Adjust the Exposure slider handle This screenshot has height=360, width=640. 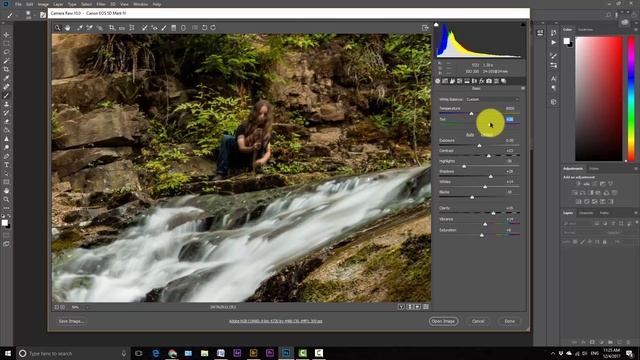480,145
